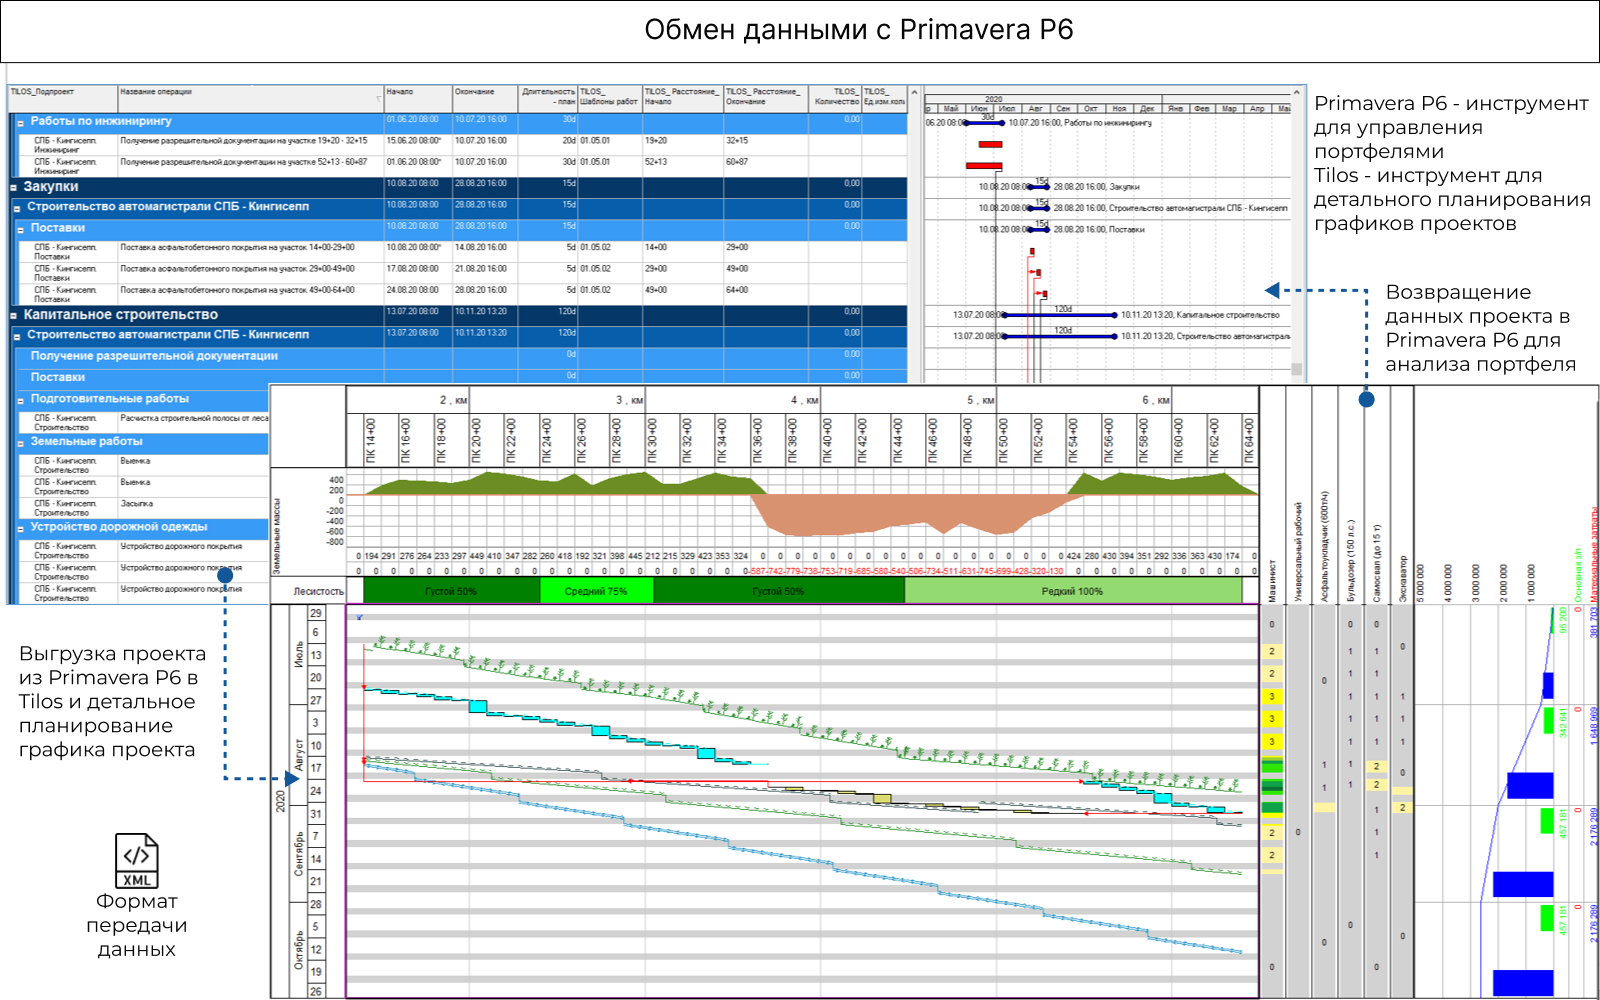
Task: Click the TILOS_Количество column header
Action: coord(835,97)
